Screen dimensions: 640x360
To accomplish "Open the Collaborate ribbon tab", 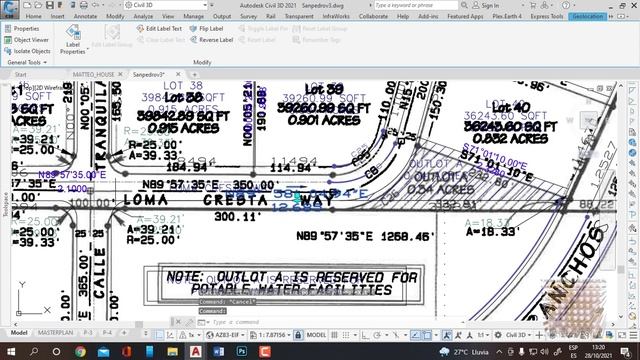I will tap(373, 16).
